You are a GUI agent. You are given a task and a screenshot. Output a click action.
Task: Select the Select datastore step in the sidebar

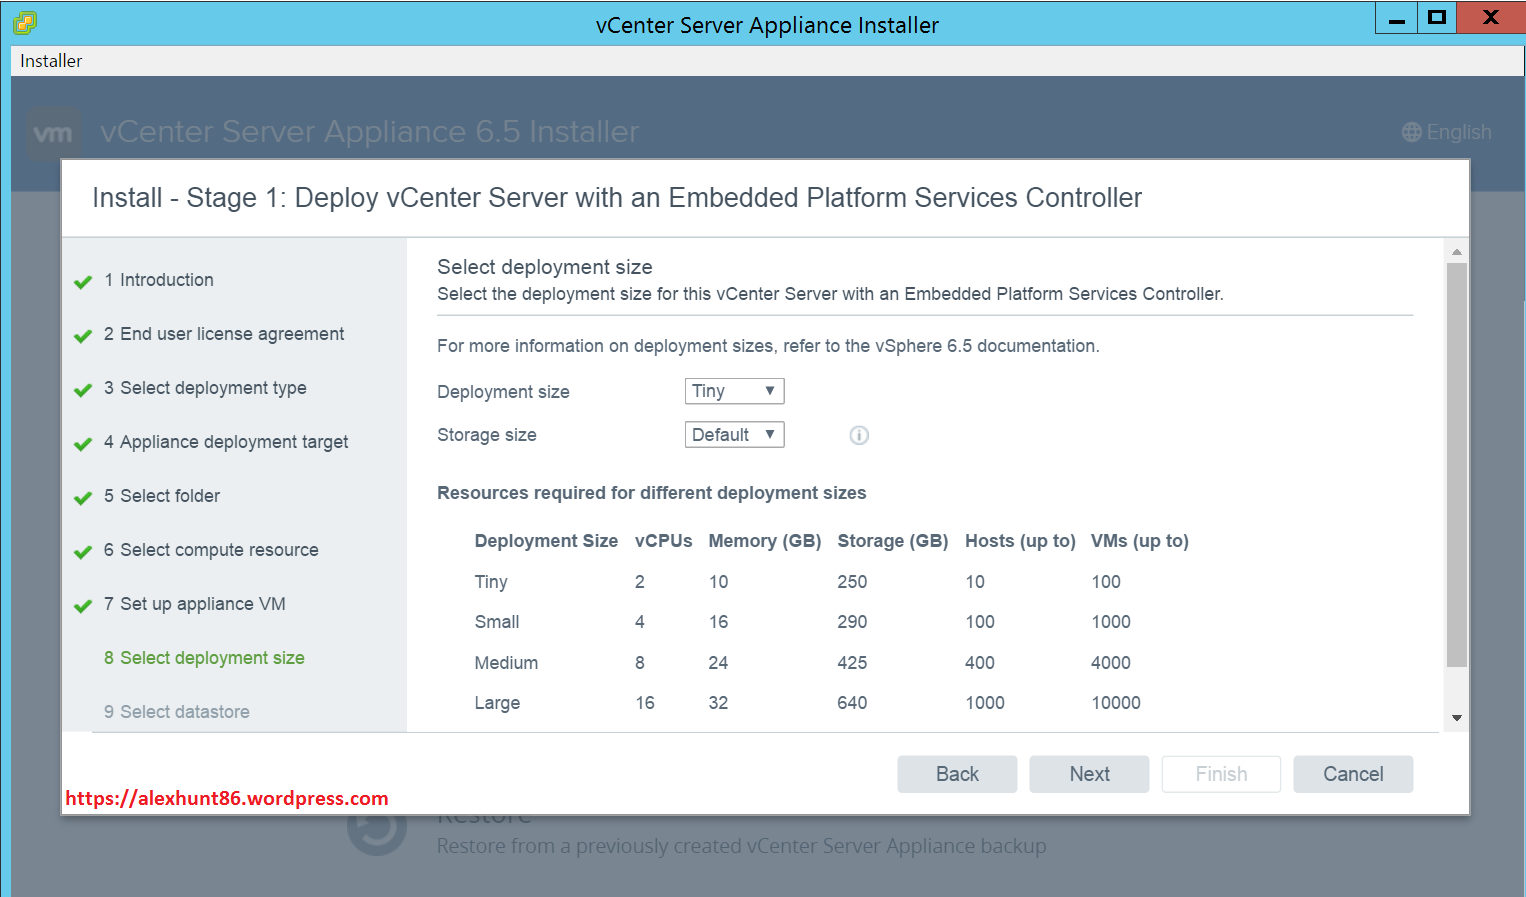pos(176,711)
